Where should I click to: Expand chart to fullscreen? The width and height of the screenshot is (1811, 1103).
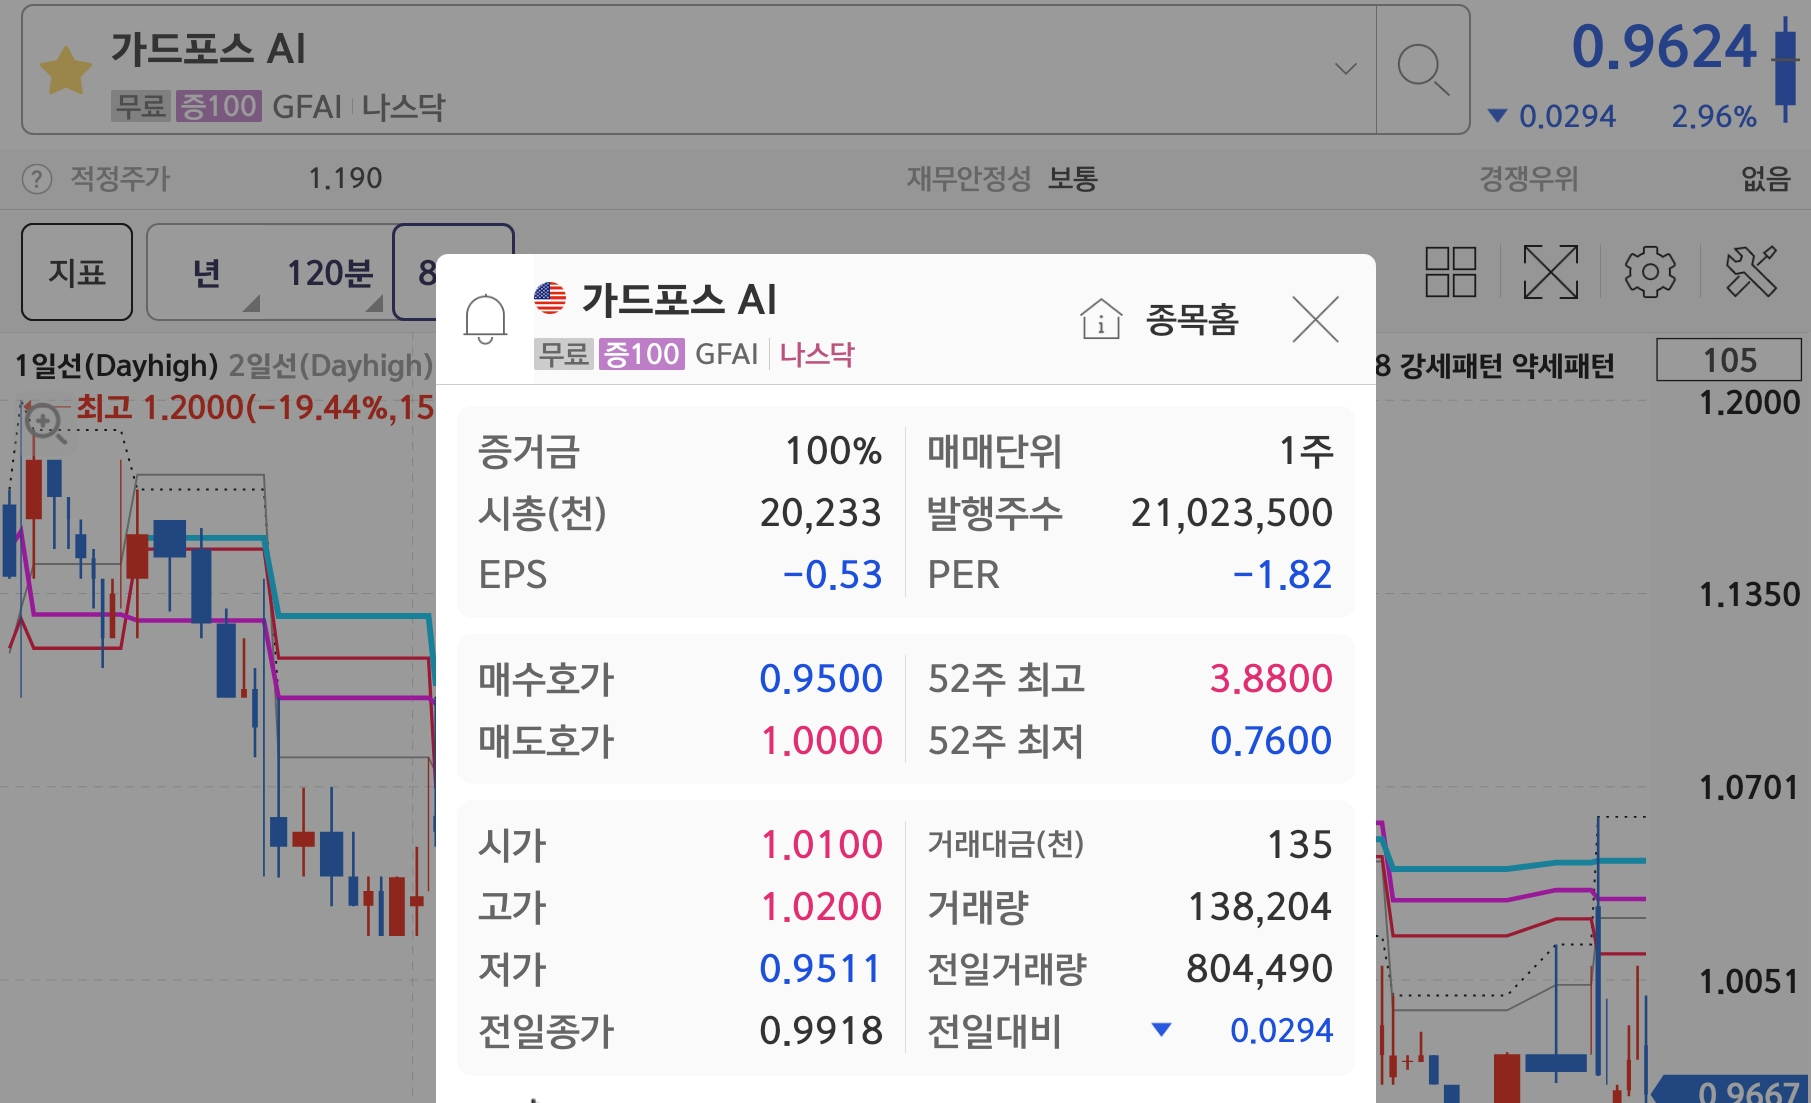(x=1550, y=272)
